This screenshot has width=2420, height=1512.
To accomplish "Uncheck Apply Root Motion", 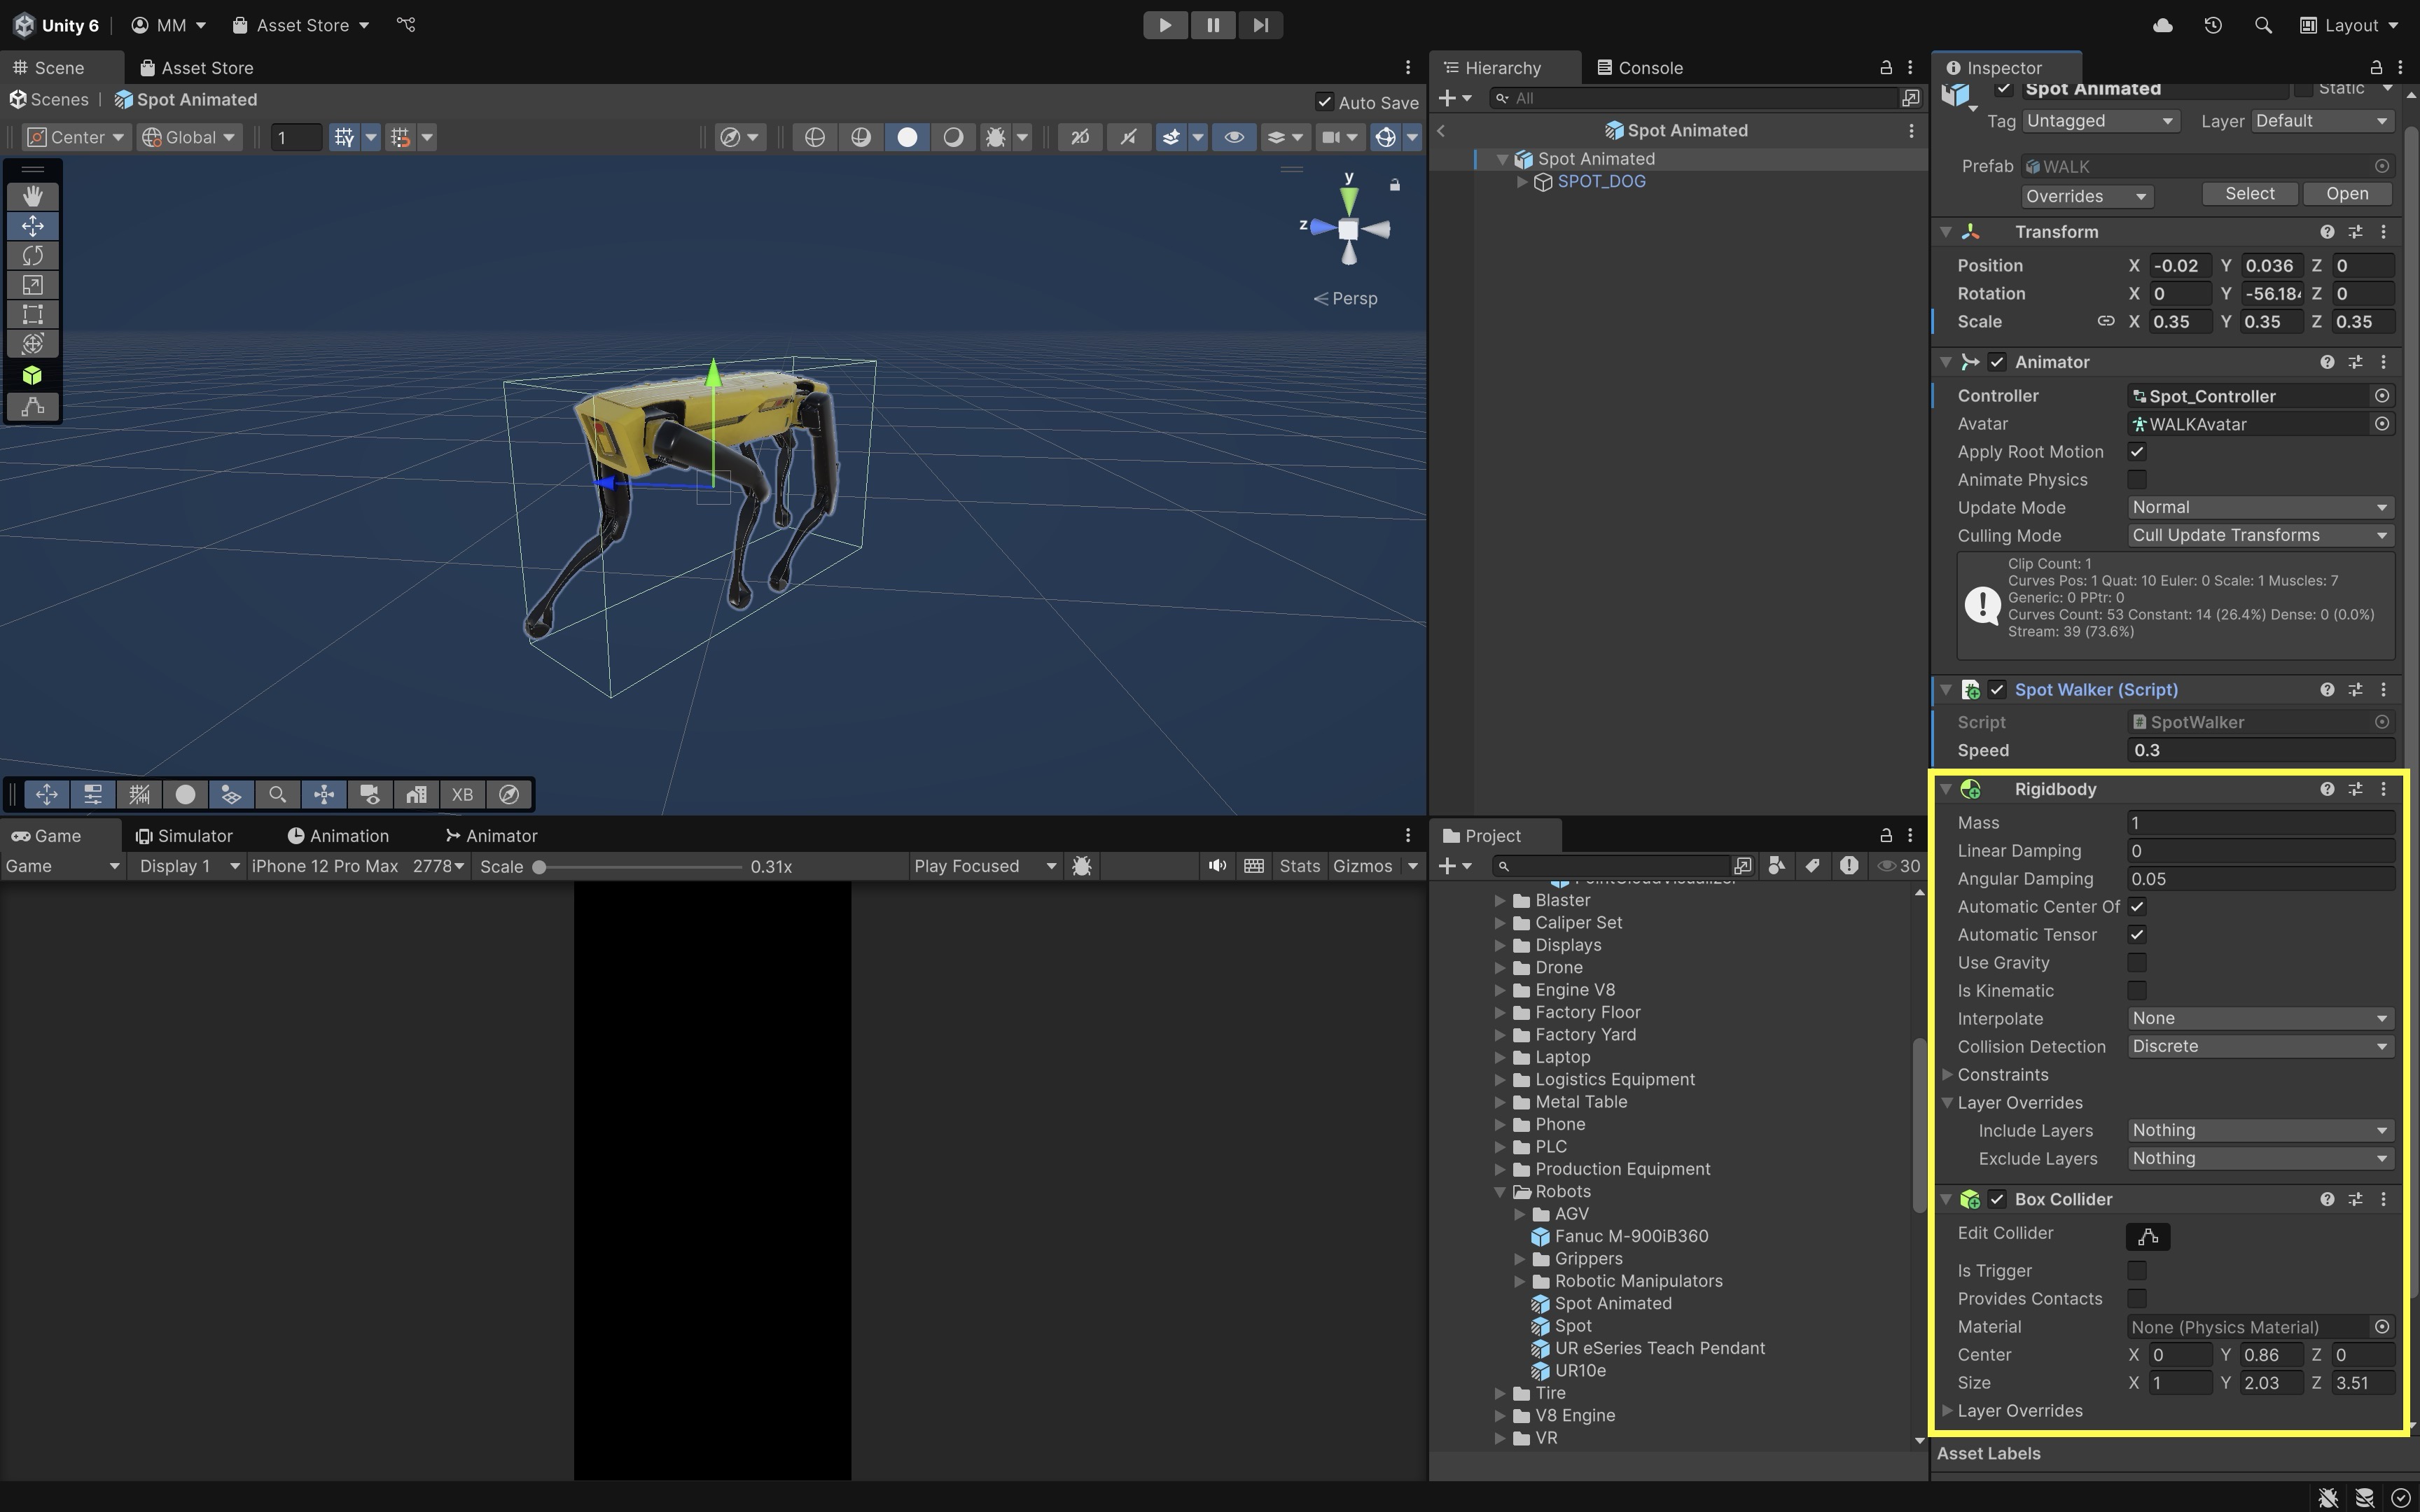I will click(2137, 452).
